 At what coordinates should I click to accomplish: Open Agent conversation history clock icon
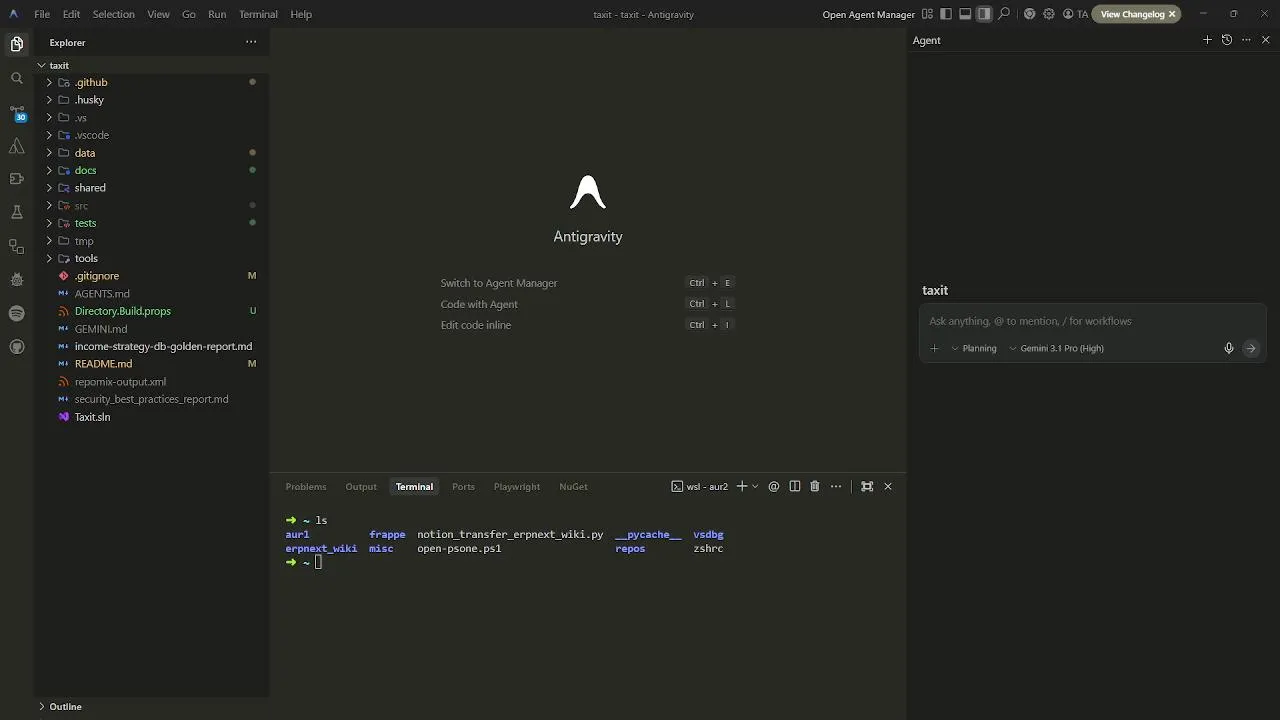(x=1227, y=40)
